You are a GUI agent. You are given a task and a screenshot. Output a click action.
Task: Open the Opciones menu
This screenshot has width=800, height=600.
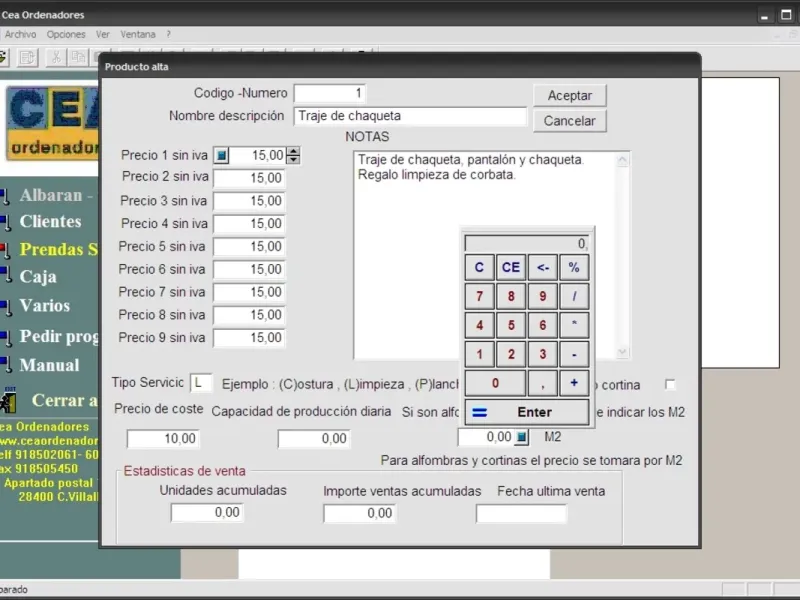pyautogui.click(x=66, y=34)
